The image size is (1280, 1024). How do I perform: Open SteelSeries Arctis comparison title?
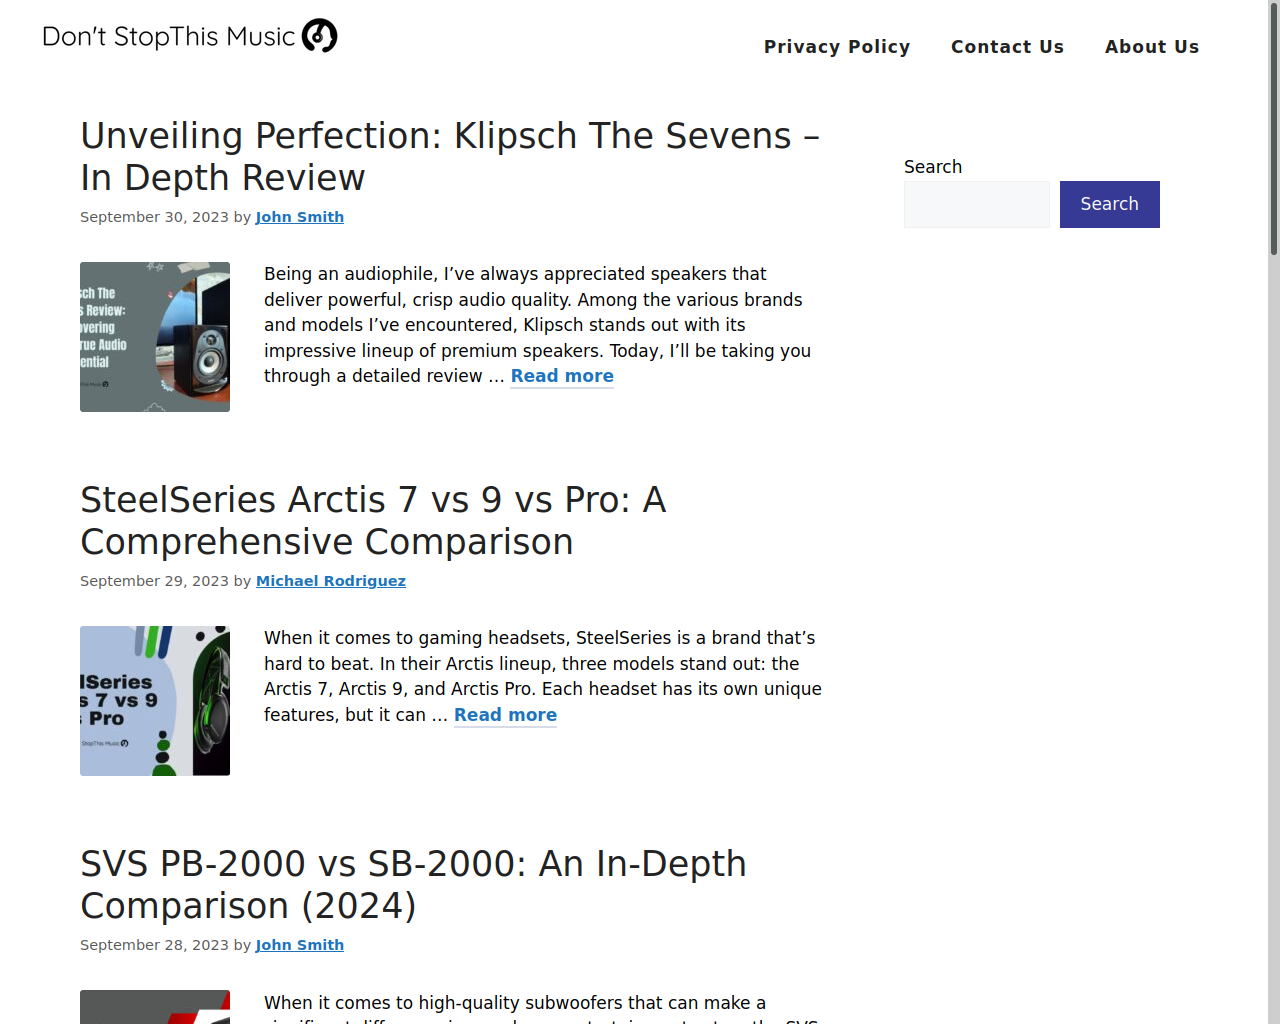tap(373, 520)
